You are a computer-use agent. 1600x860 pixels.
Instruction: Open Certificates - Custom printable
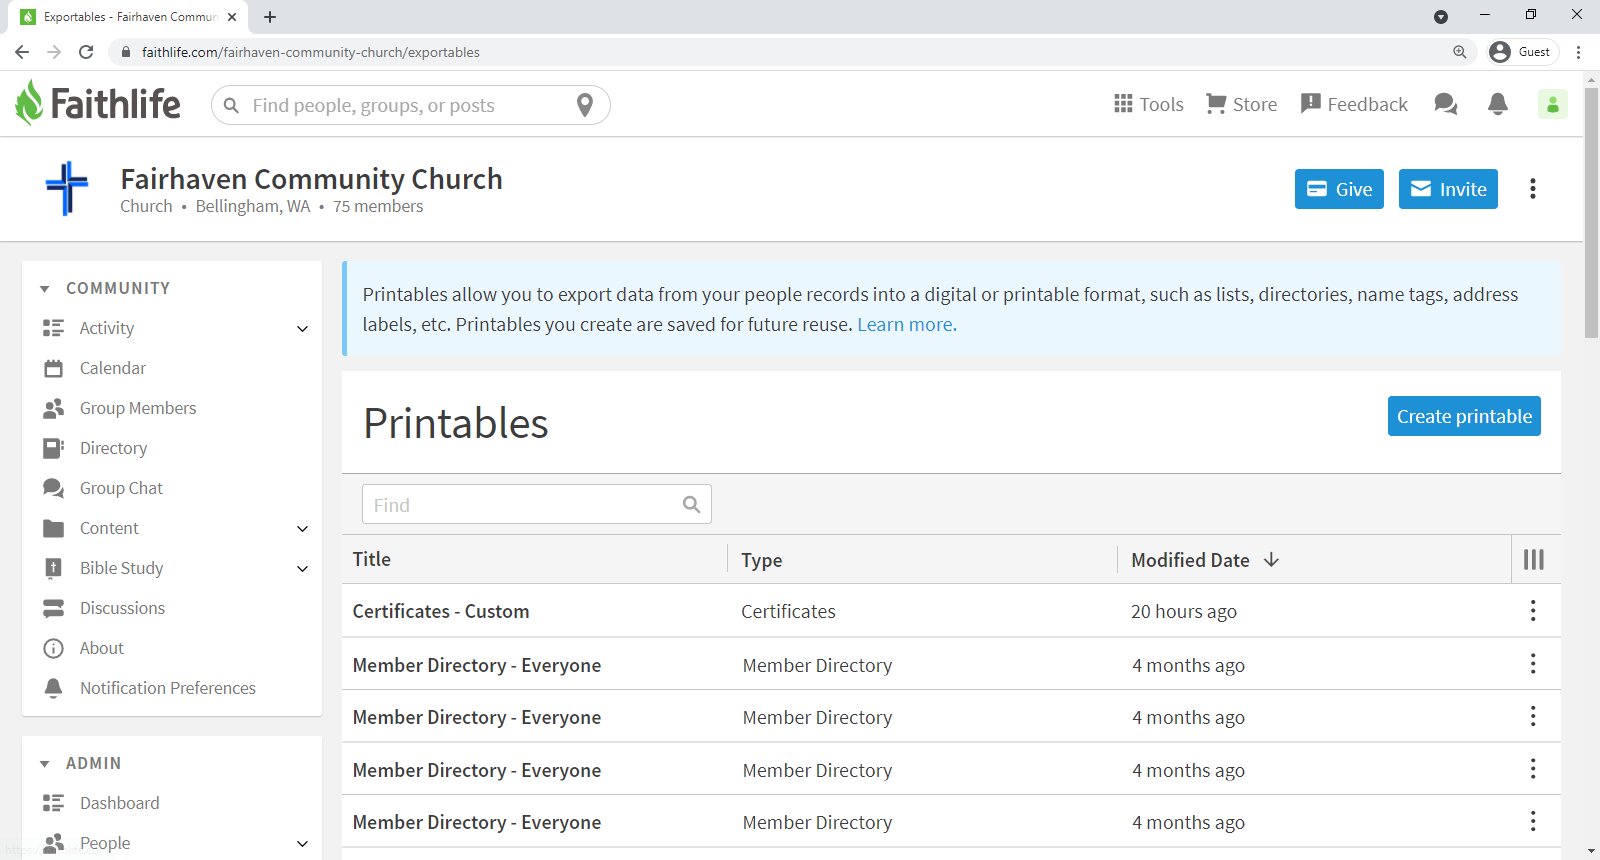pyautogui.click(x=441, y=611)
